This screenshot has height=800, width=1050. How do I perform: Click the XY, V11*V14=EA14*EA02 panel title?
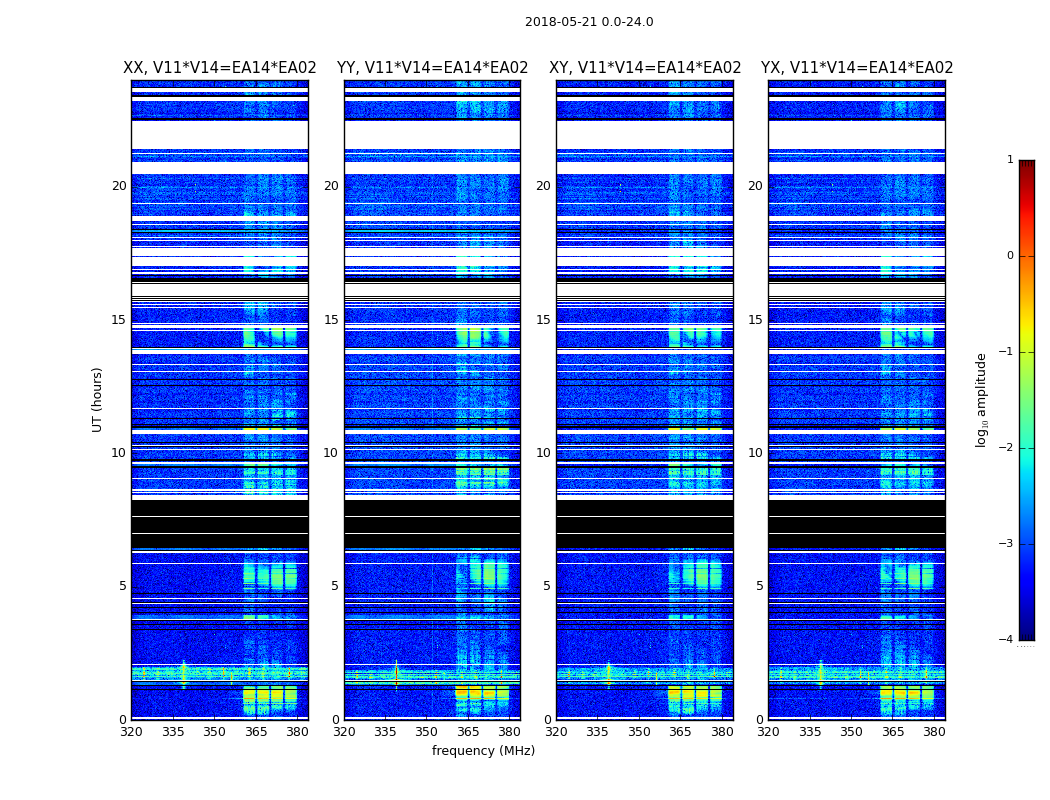coord(645,68)
